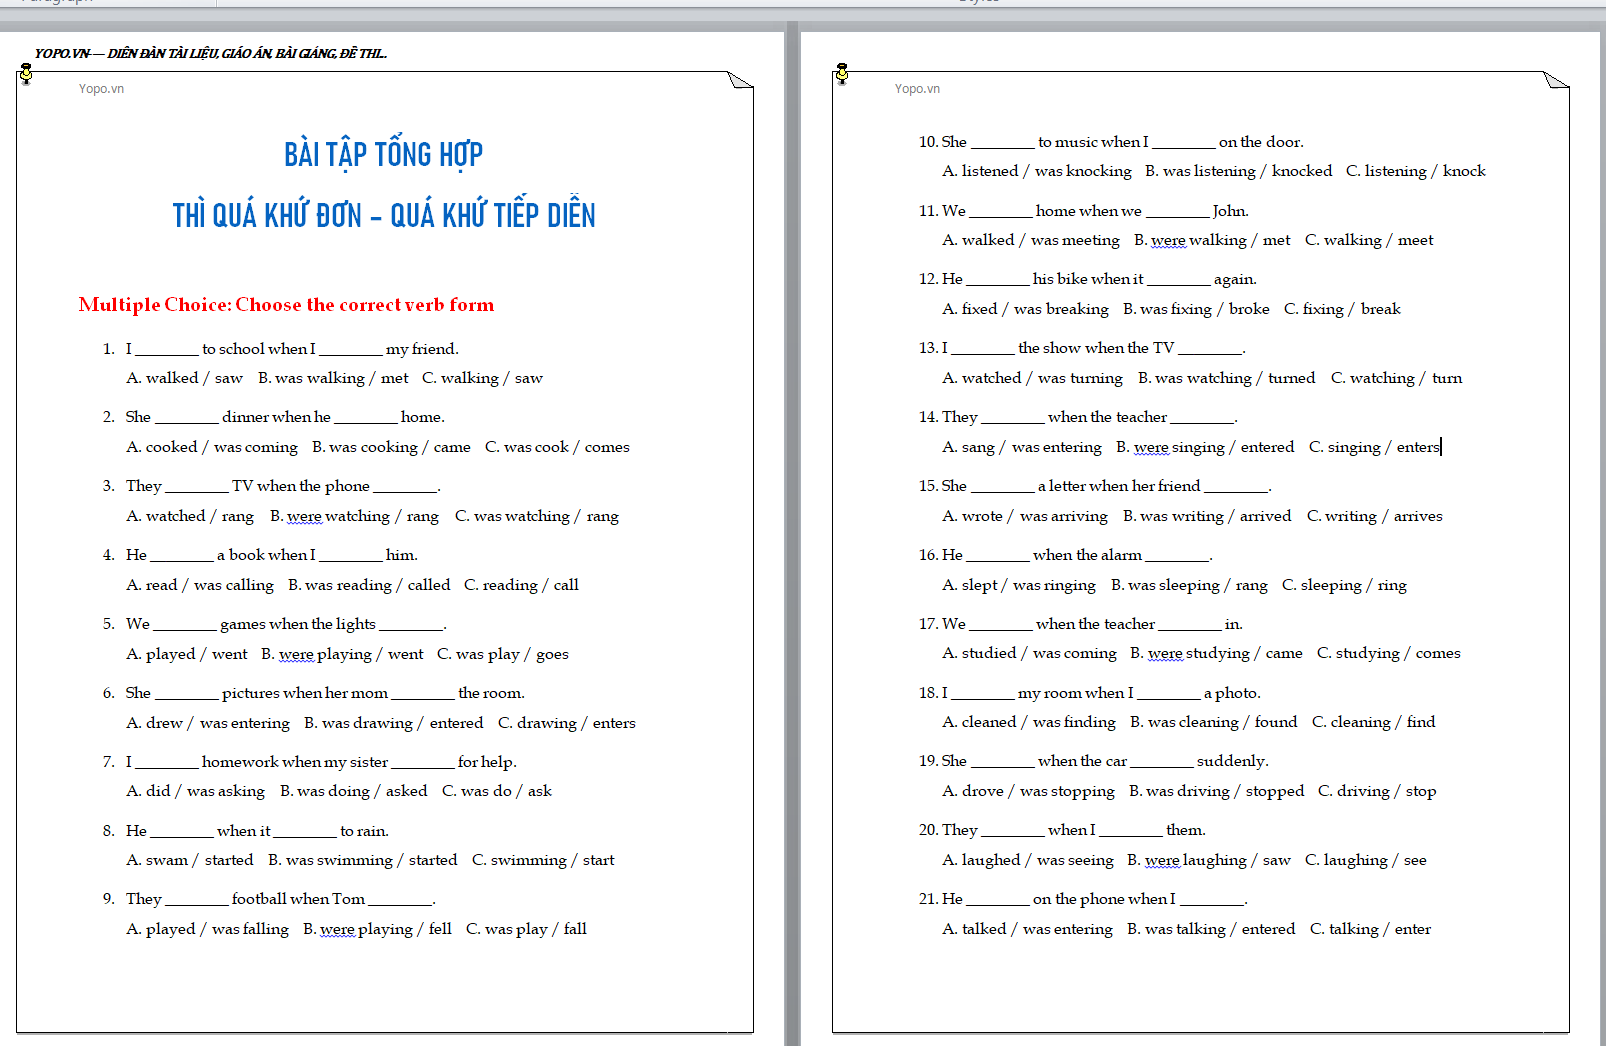Click the Yopo.vn label on the second page
The width and height of the screenshot is (1606, 1046).
coord(917,89)
